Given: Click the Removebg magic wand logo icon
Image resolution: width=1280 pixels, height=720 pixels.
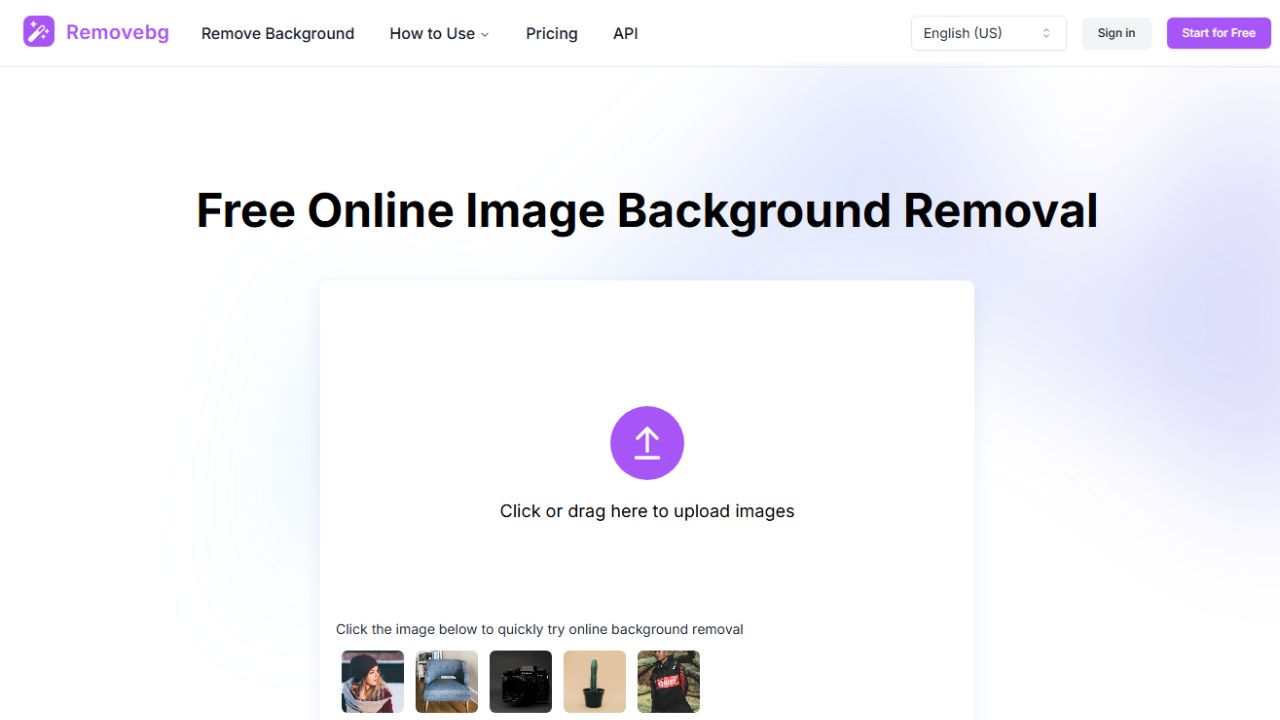Looking at the screenshot, I should pyautogui.click(x=39, y=32).
